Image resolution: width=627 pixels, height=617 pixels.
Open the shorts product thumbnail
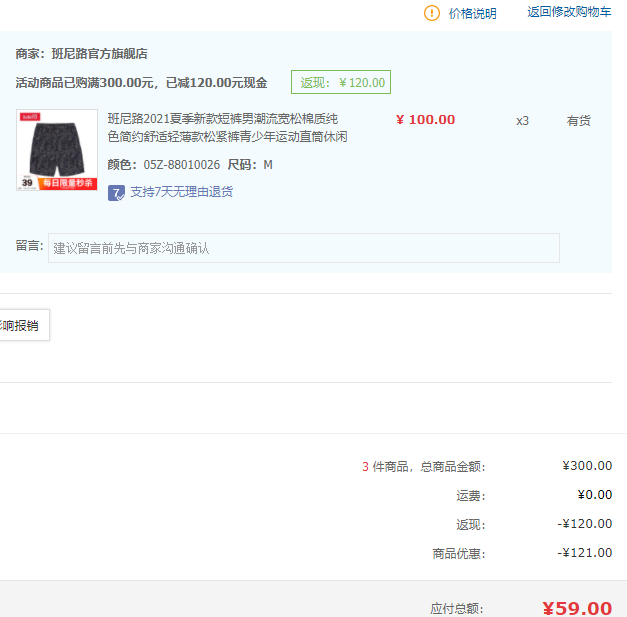[57, 150]
